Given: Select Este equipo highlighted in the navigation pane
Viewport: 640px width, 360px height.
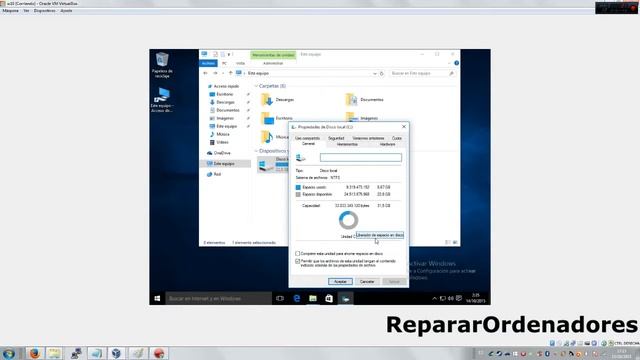Looking at the screenshot, I should coord(225,164).
